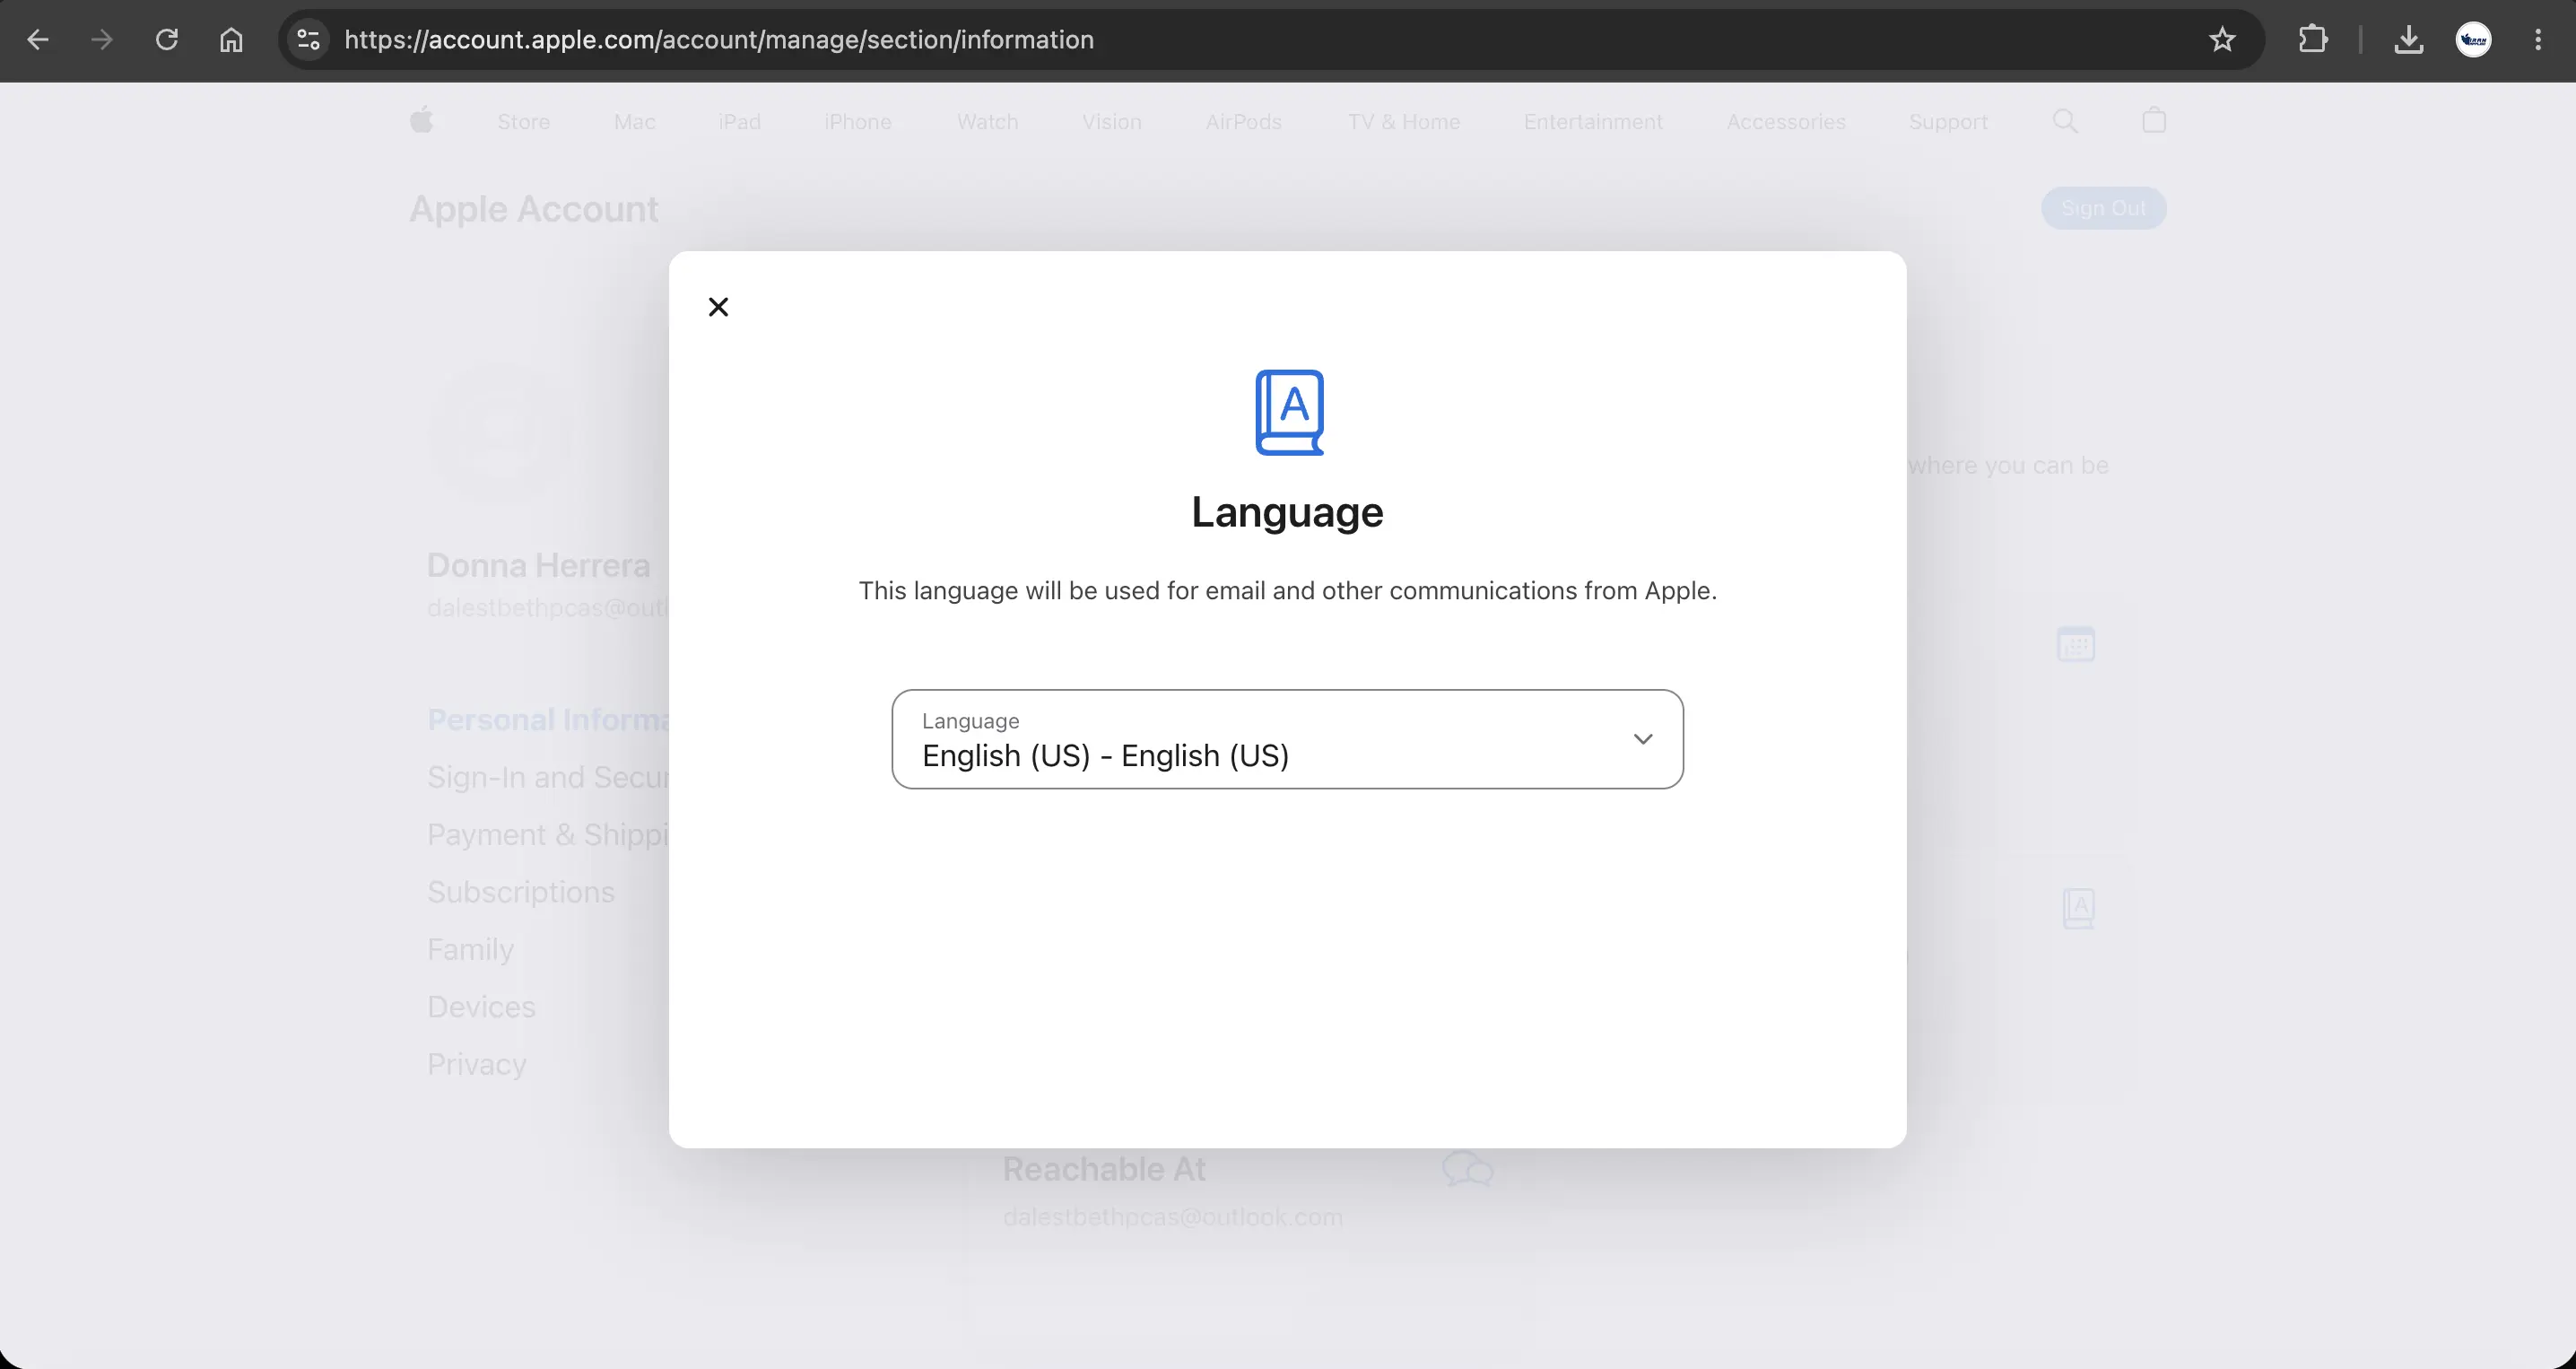Open the Vision navigation item
This screenshot has height=1369, width=2576.
click(x=1111, y=122)
